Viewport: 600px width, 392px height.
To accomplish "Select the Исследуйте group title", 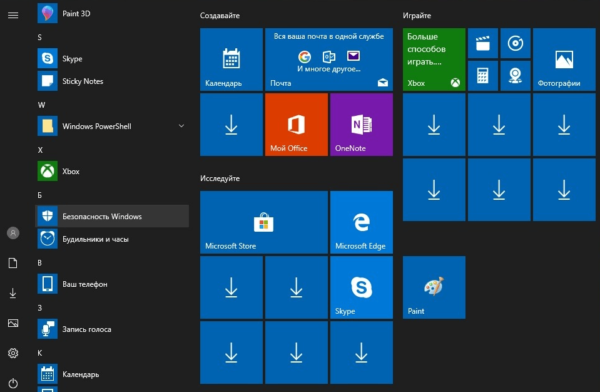I will [220, 178].
